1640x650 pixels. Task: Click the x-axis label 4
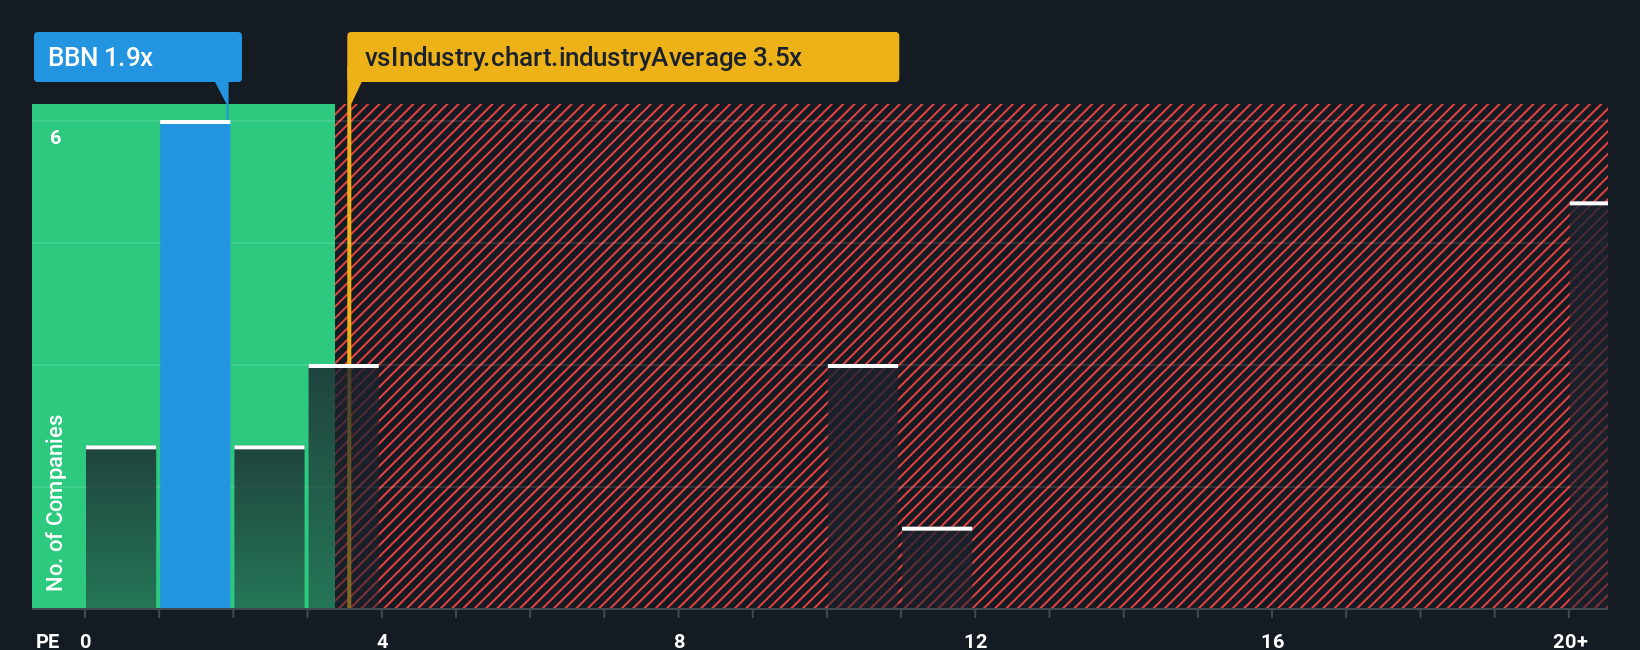click(x=383, y=640)
